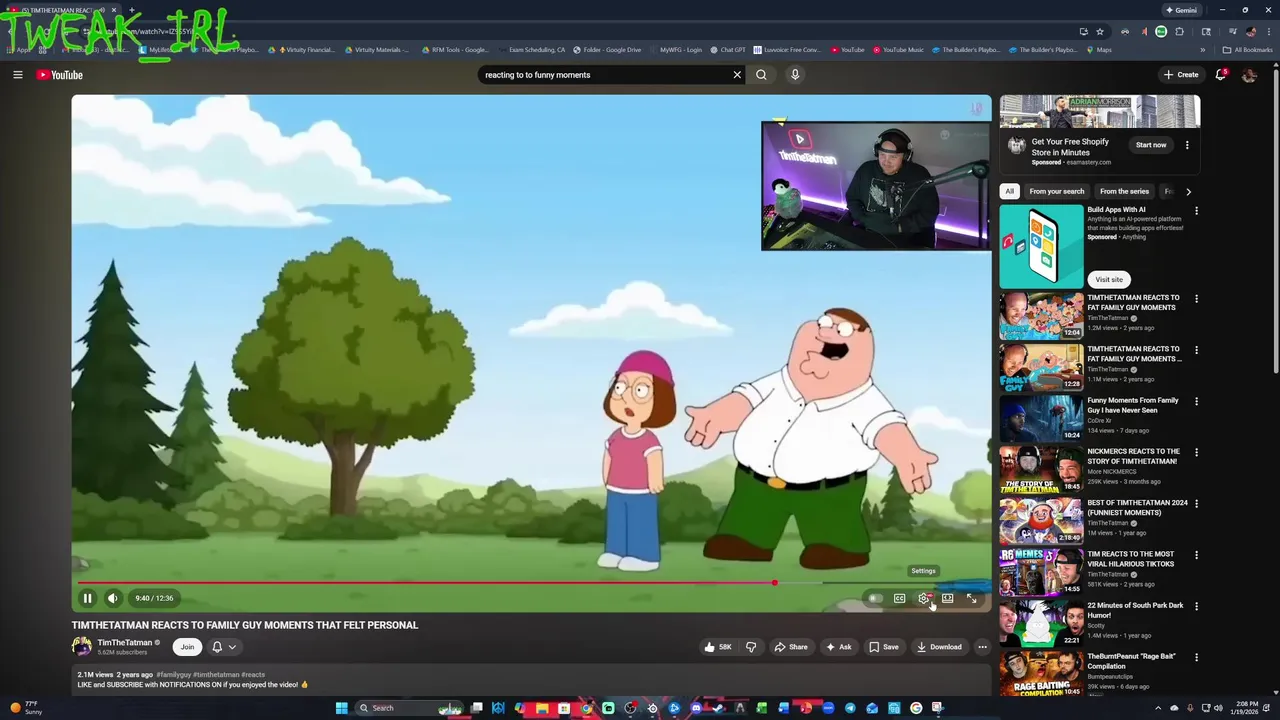Open Gemini button in Chrome
Screen dimensions: 1280x720
pyautogui.click(x=1181, y=10)
